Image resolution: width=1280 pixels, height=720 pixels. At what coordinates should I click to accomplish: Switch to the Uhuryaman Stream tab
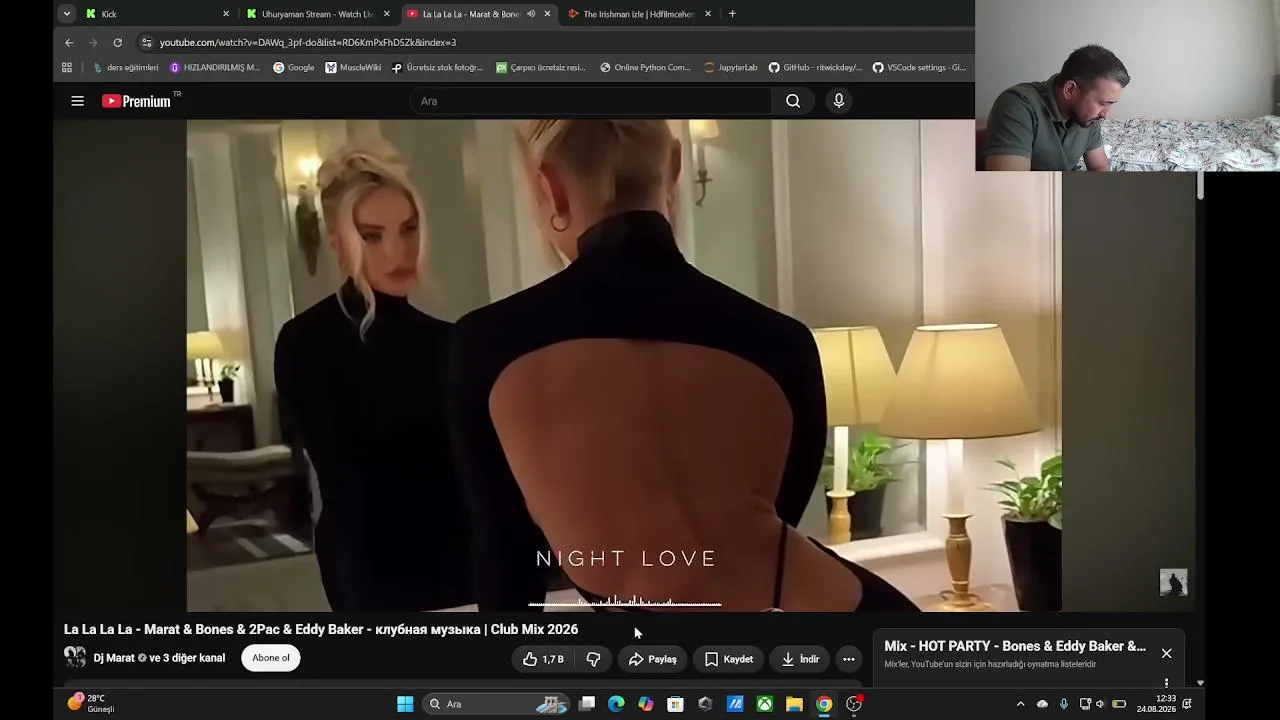[318, 14]
